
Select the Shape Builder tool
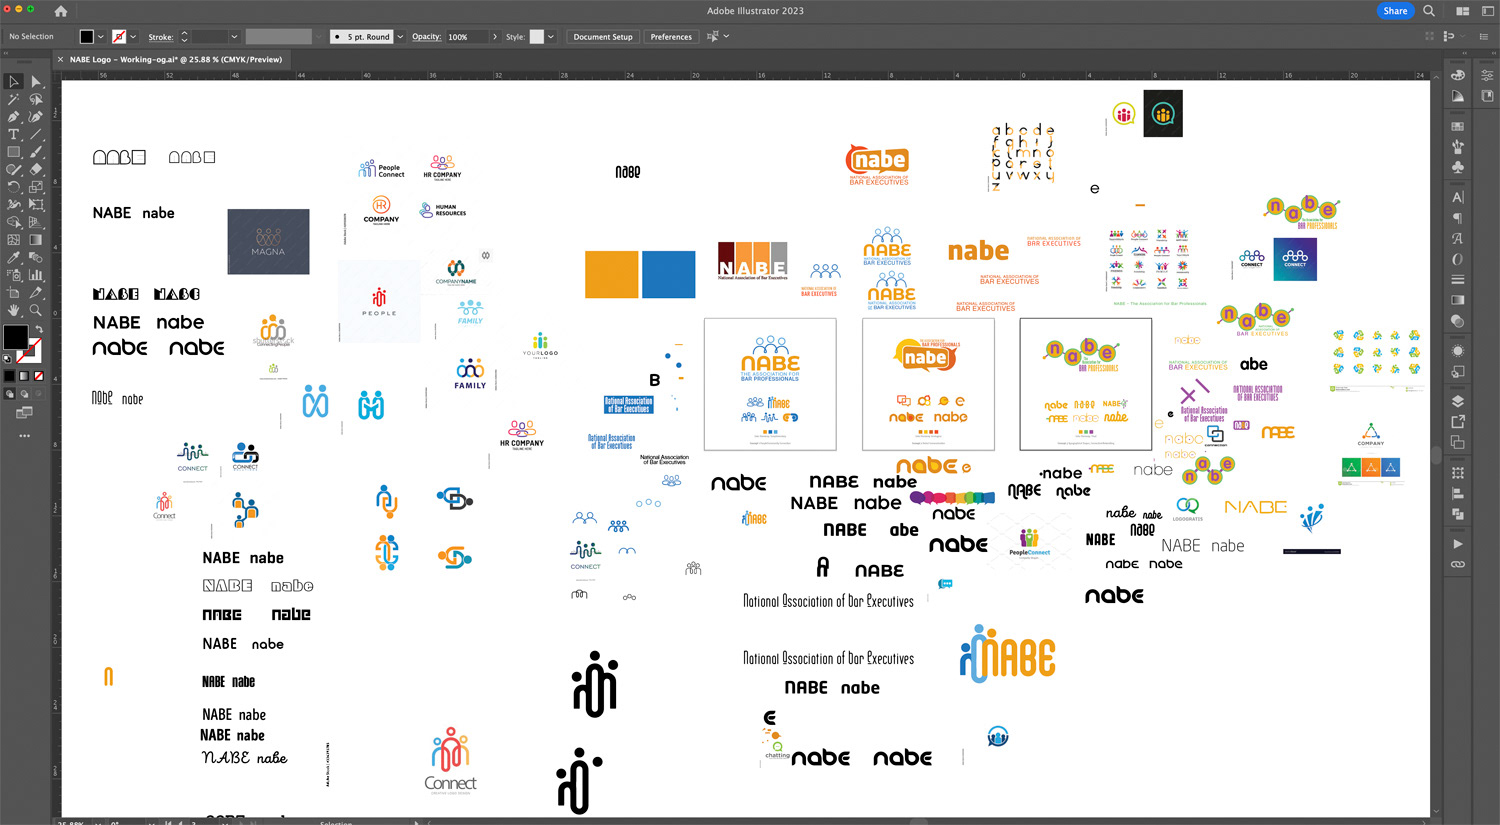[x=14, y=222]
